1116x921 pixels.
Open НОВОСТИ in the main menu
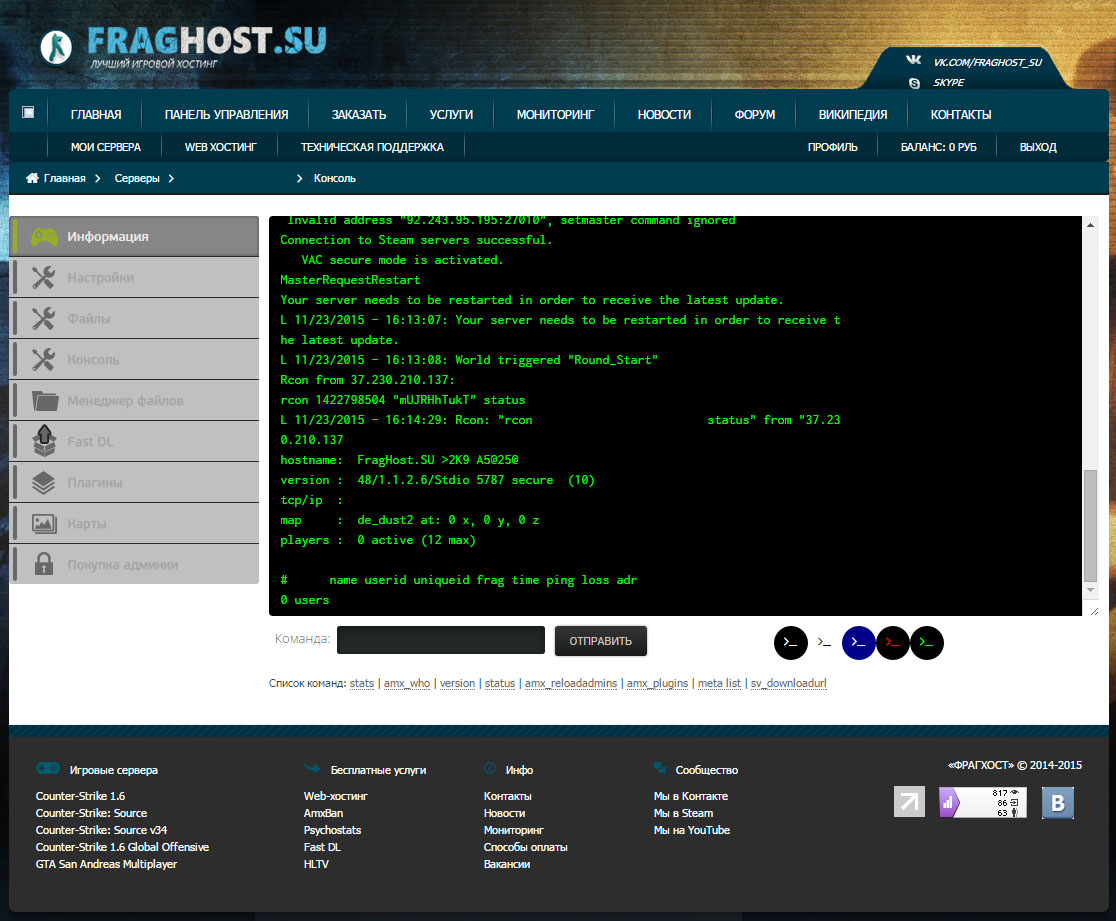pos(664,115)
